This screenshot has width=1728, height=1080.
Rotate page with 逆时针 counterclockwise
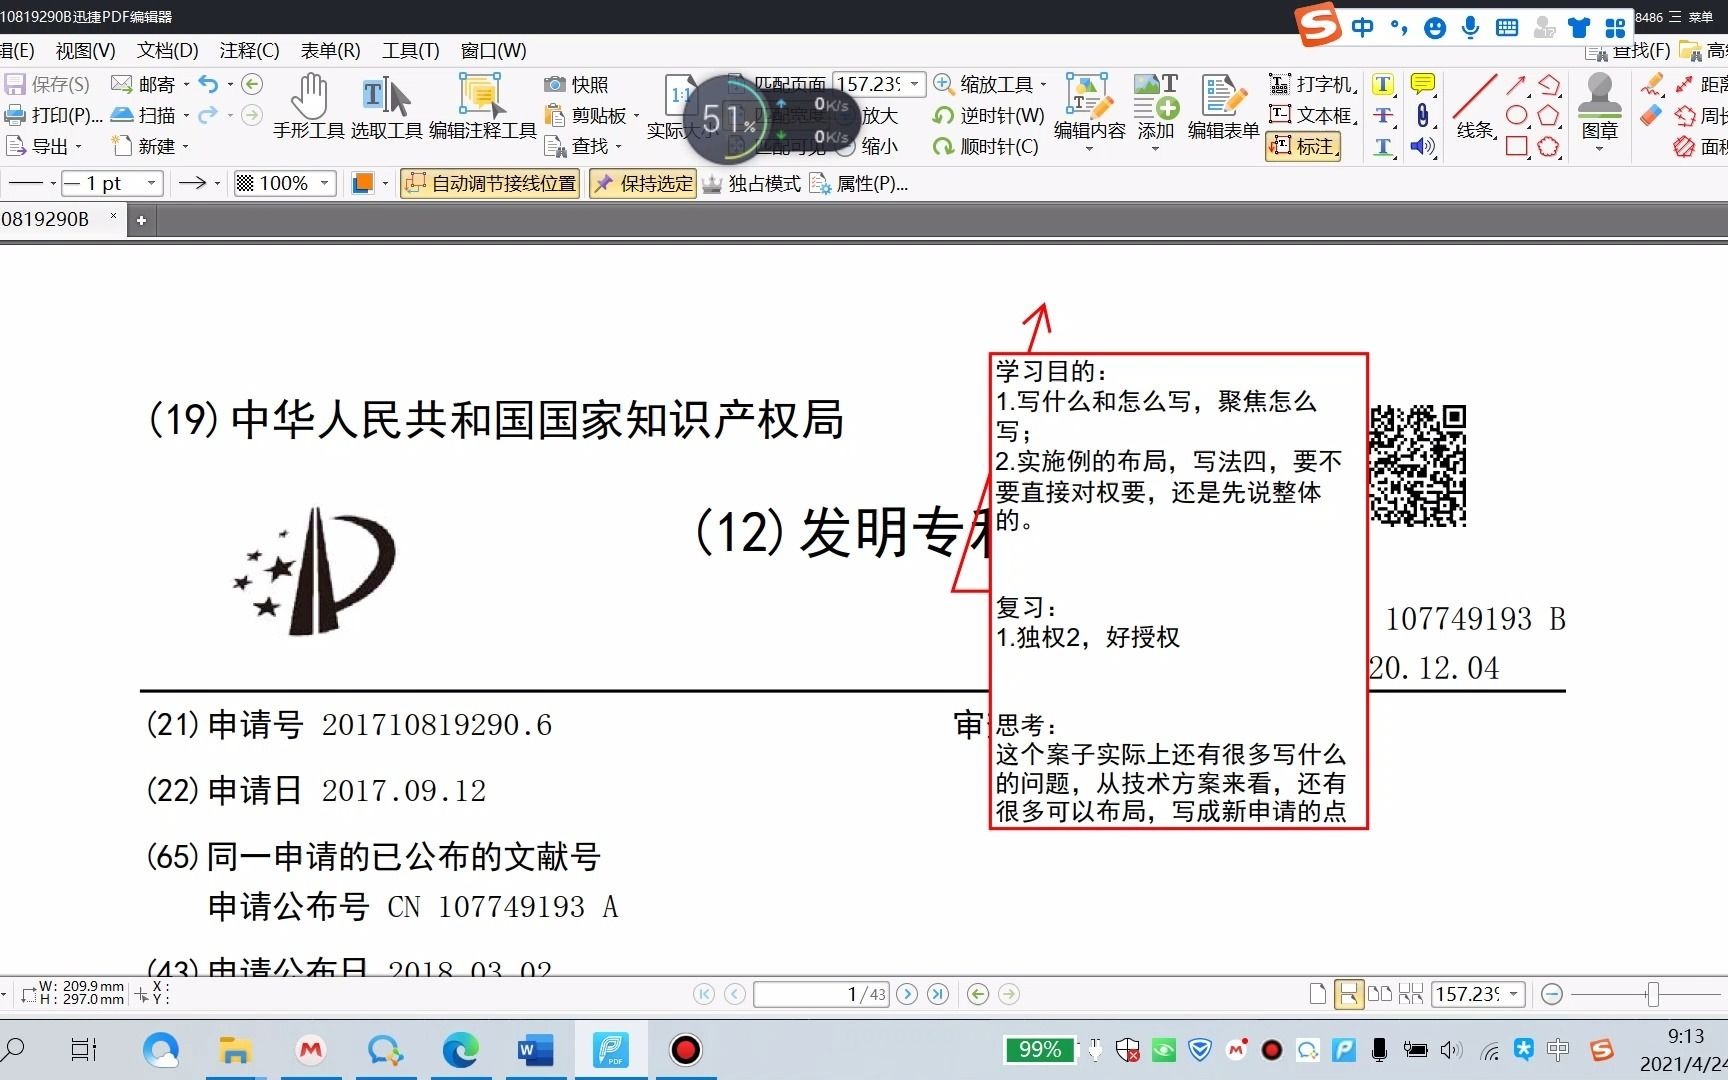[x=988, y=115]
